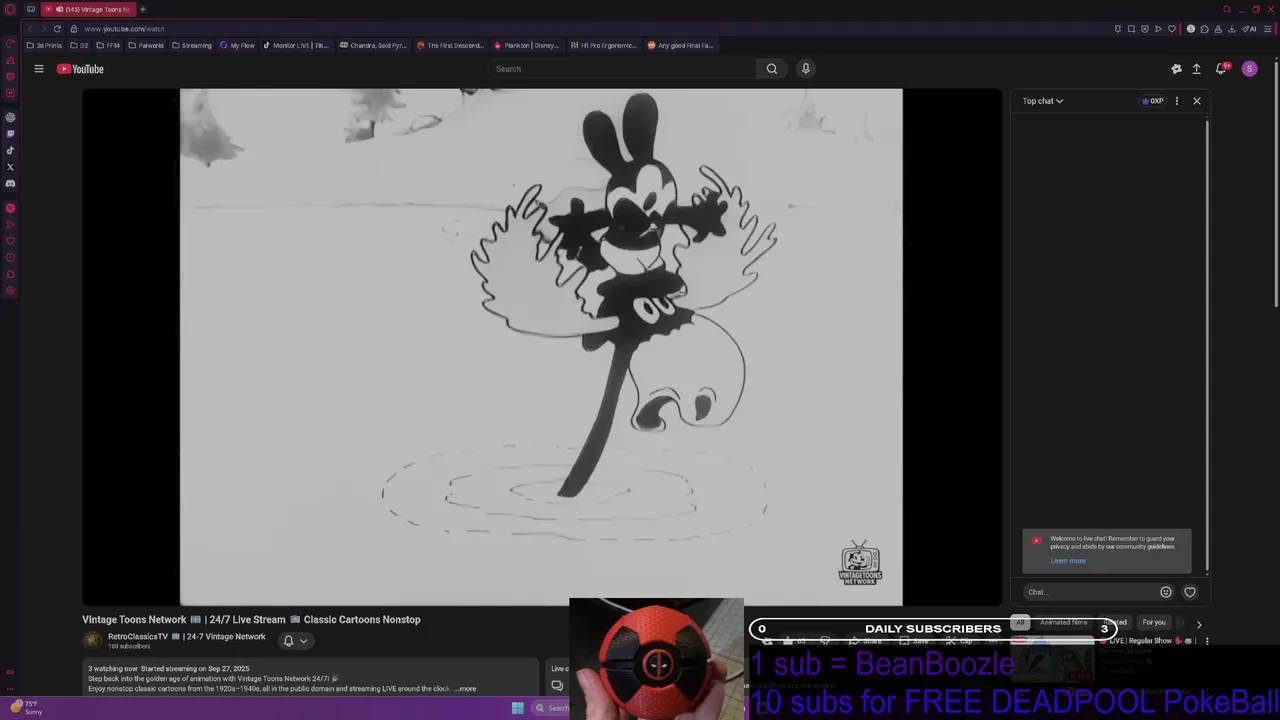
Task: Open the Palworld bookmark folder
Action: click(146, 45)
